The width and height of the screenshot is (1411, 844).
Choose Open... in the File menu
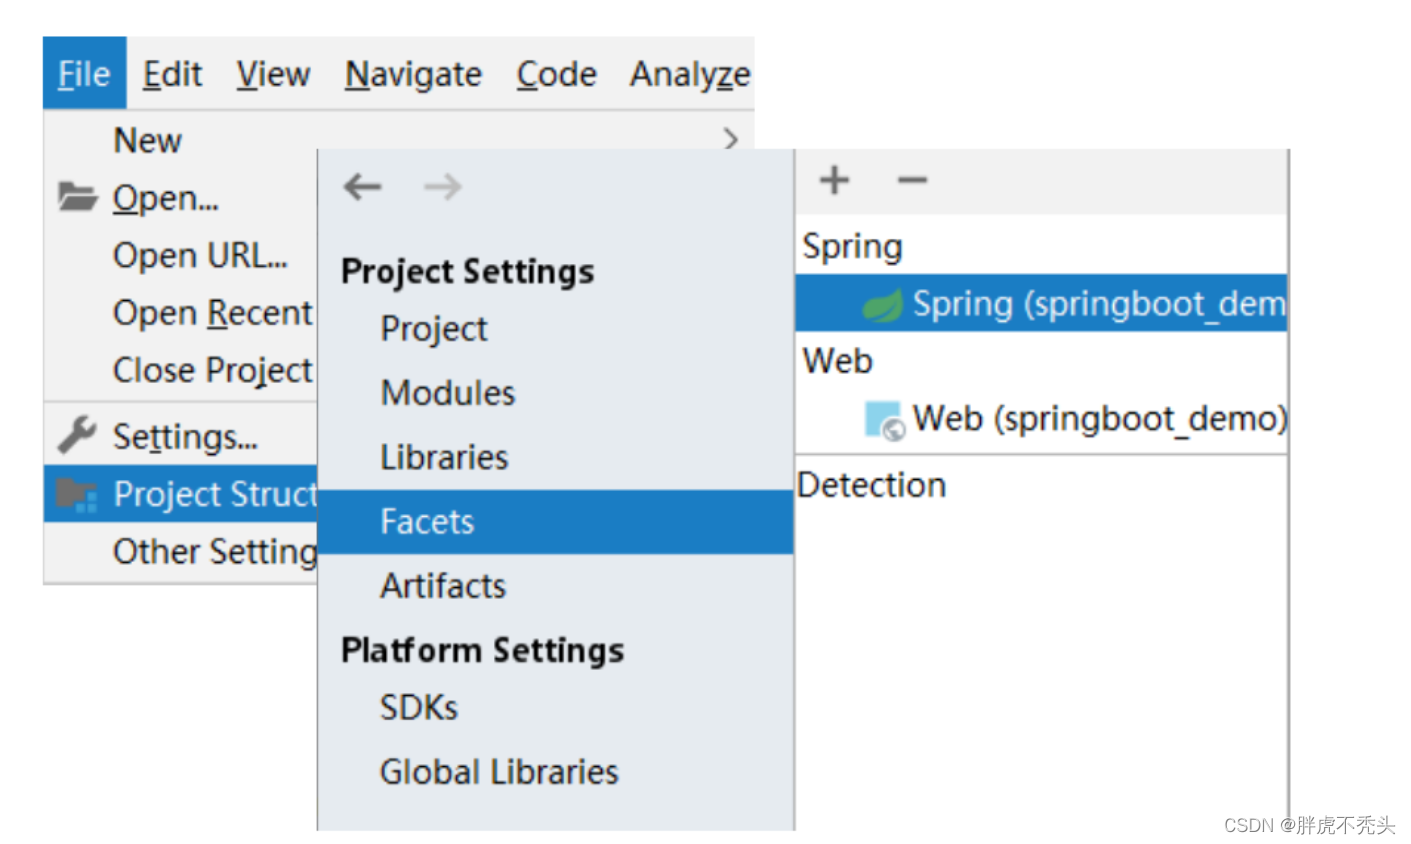pyautogui.click(x=165, y=198)
